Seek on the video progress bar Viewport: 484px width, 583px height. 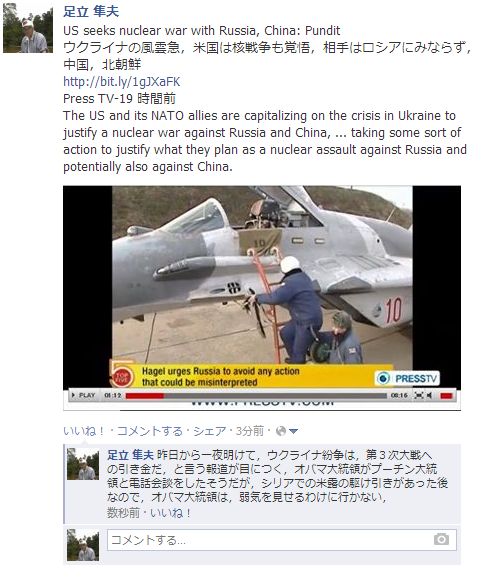pyautogui.click(x=256, y=396)
